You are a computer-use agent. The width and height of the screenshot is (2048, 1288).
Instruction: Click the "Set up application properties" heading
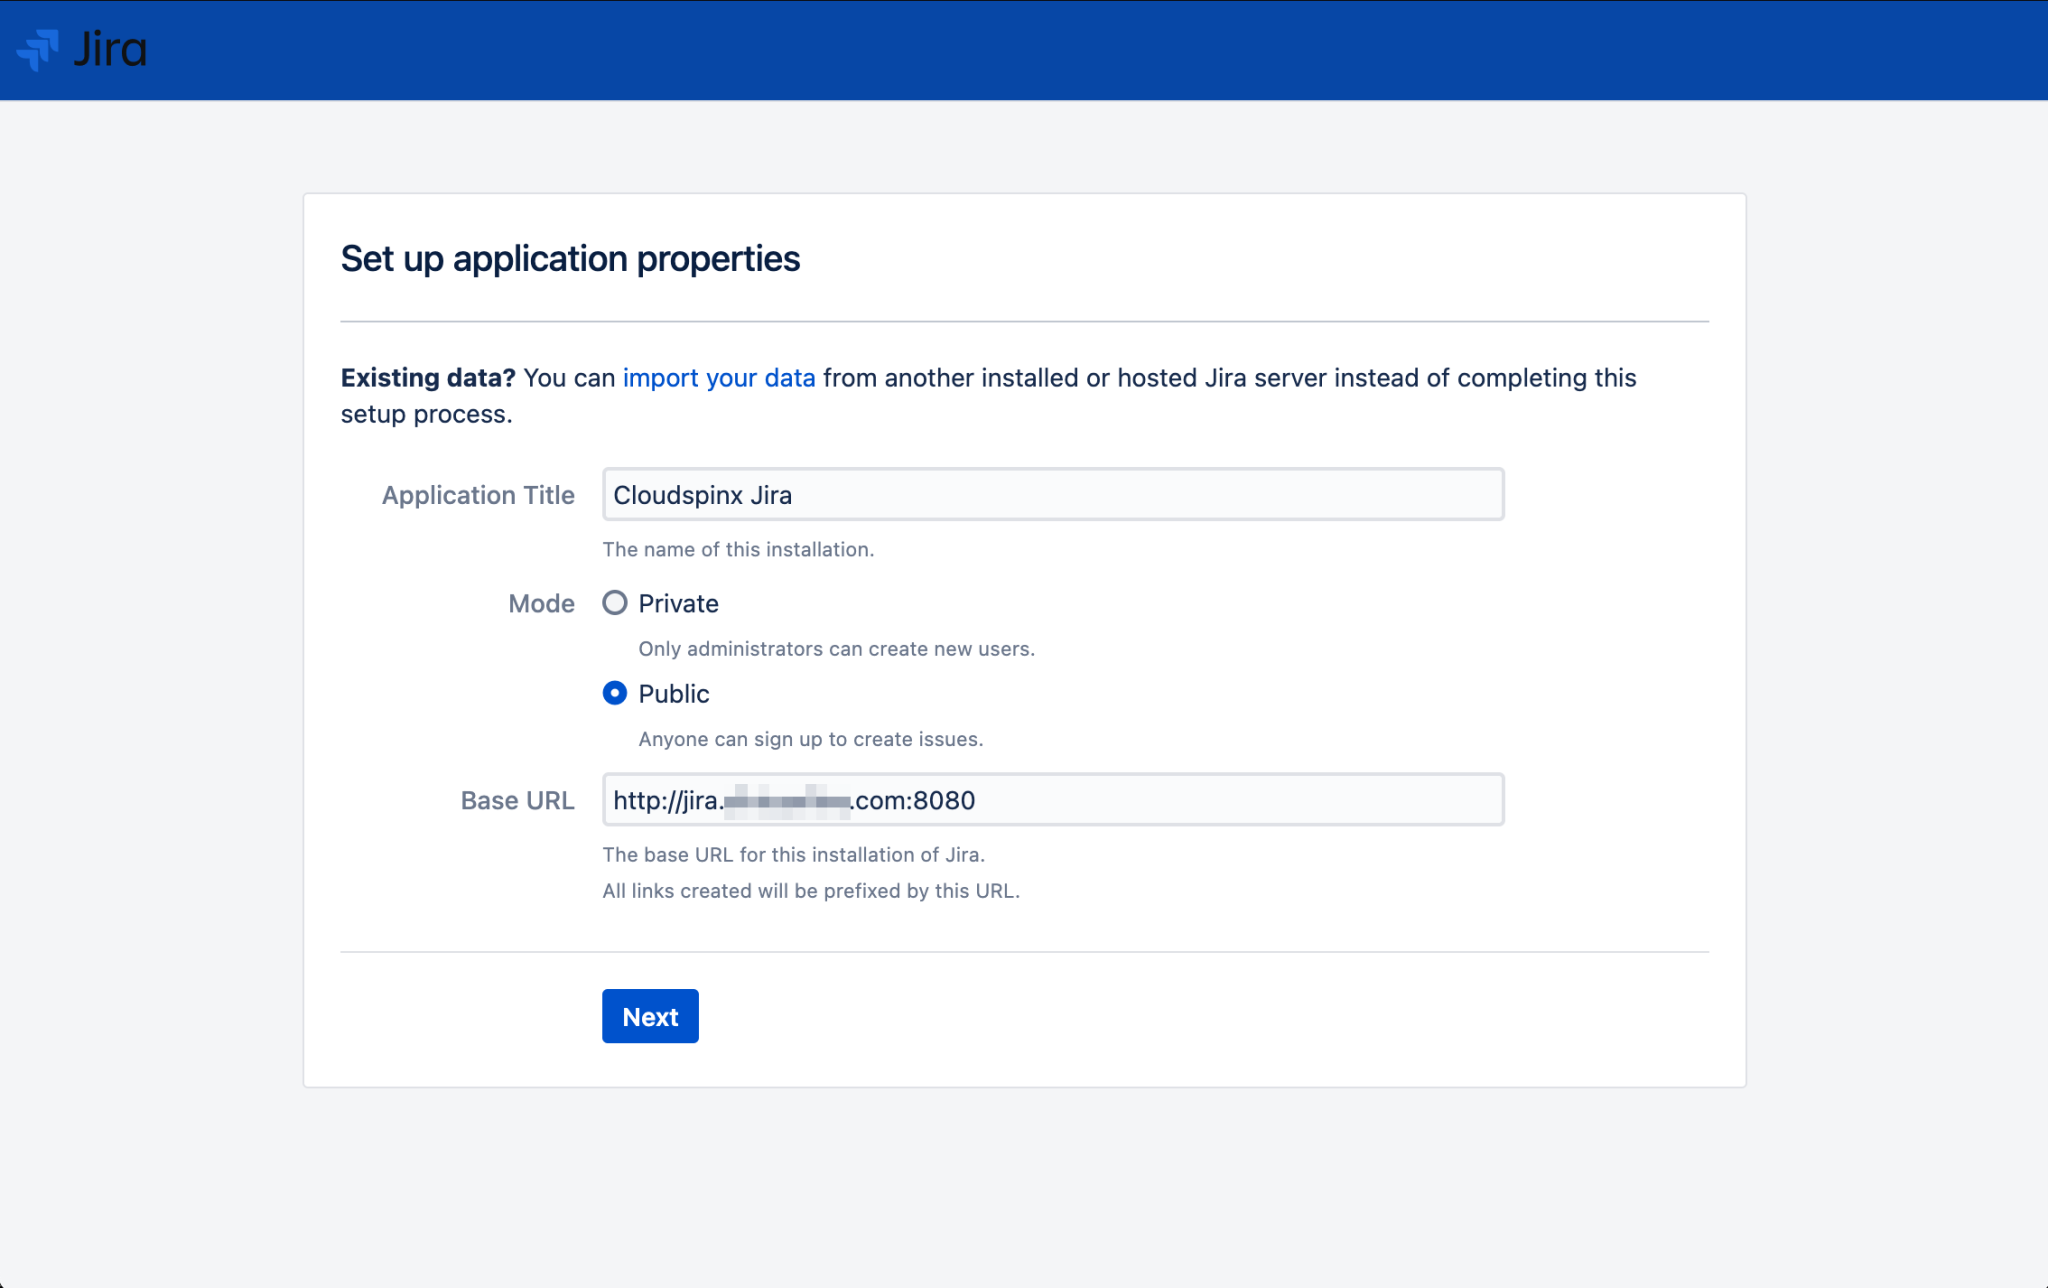tap(570, 258)
